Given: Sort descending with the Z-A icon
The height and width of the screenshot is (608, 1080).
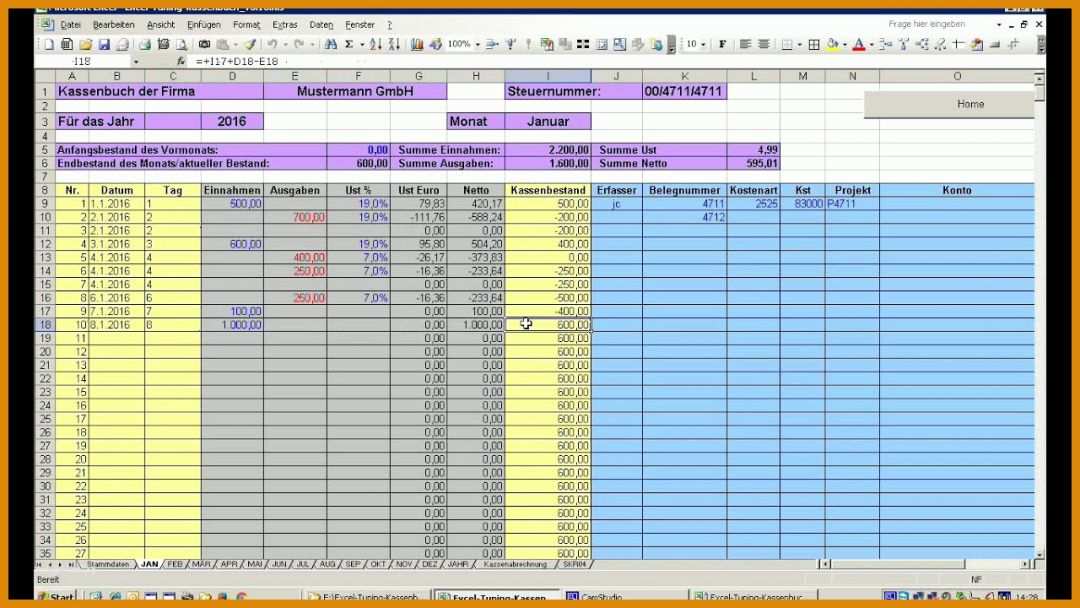Looking at the screenshot, I should [x=394, y=44].
